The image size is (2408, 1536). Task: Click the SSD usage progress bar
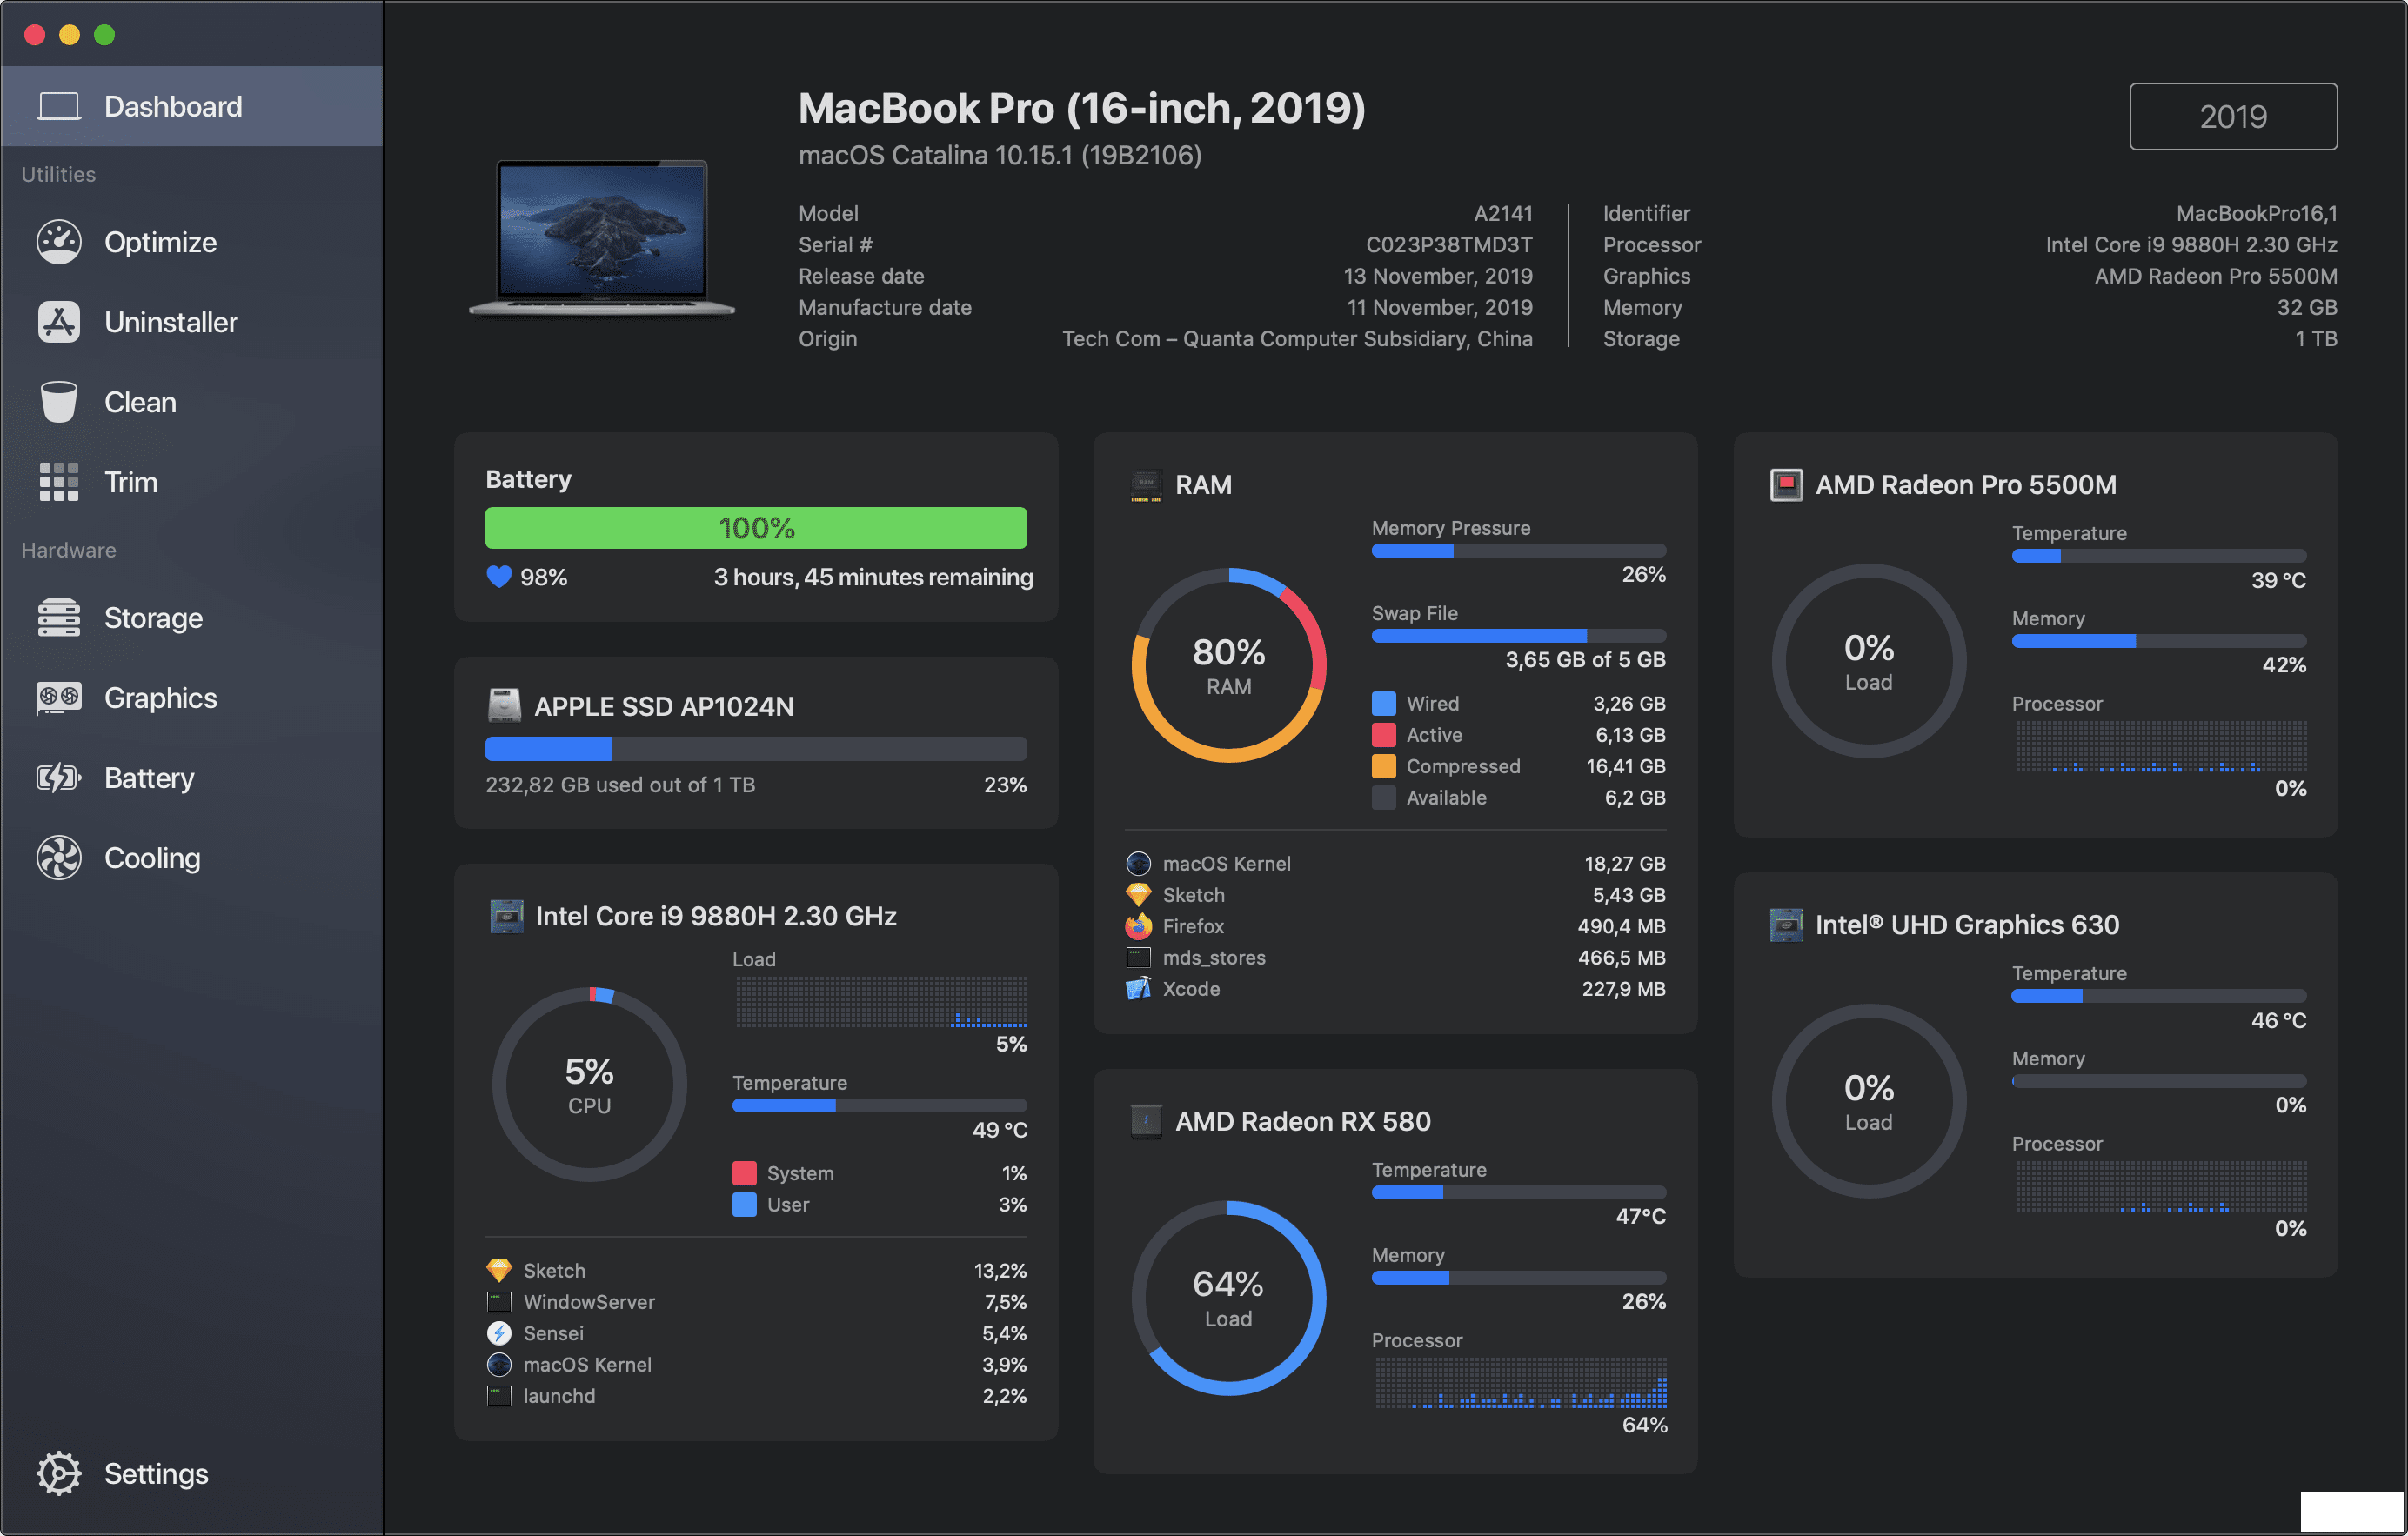point(756,748)
